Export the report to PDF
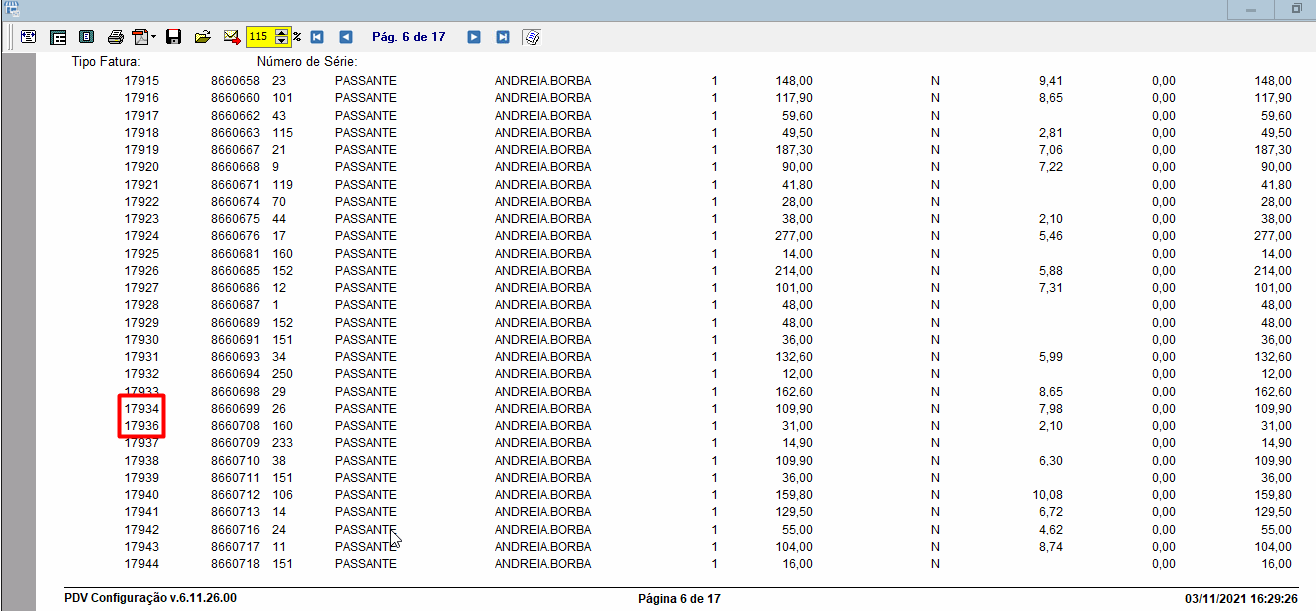The width and height of the screenshot is (1316, 611). click(x=140, y=37)
